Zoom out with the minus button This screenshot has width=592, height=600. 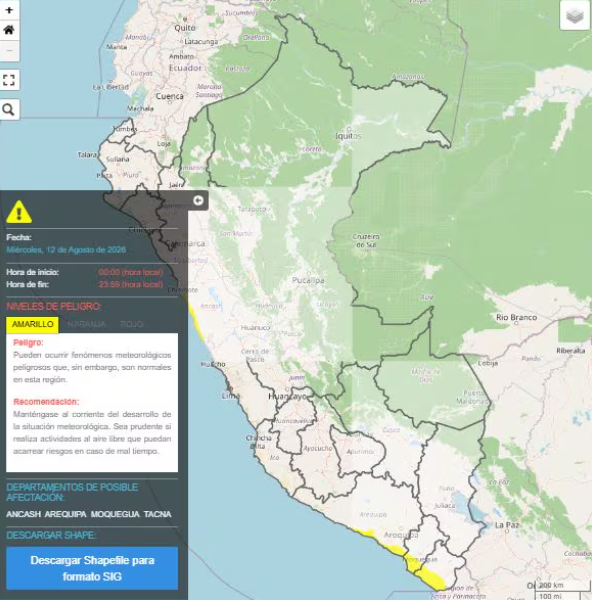tap(9, 51)
